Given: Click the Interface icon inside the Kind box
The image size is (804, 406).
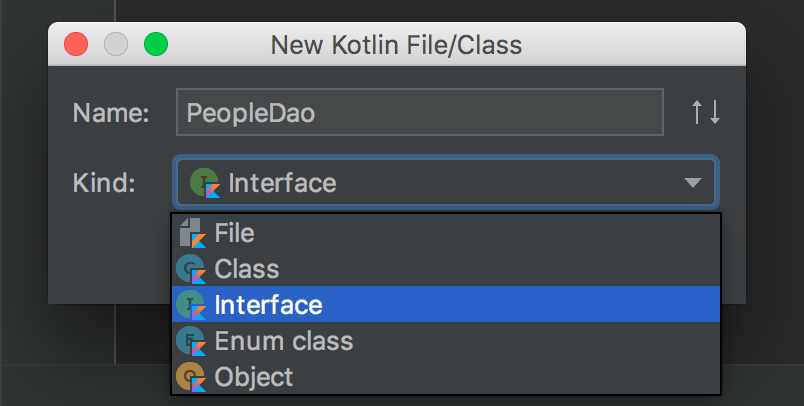Looking at the screenshot, I should [205, 182].
